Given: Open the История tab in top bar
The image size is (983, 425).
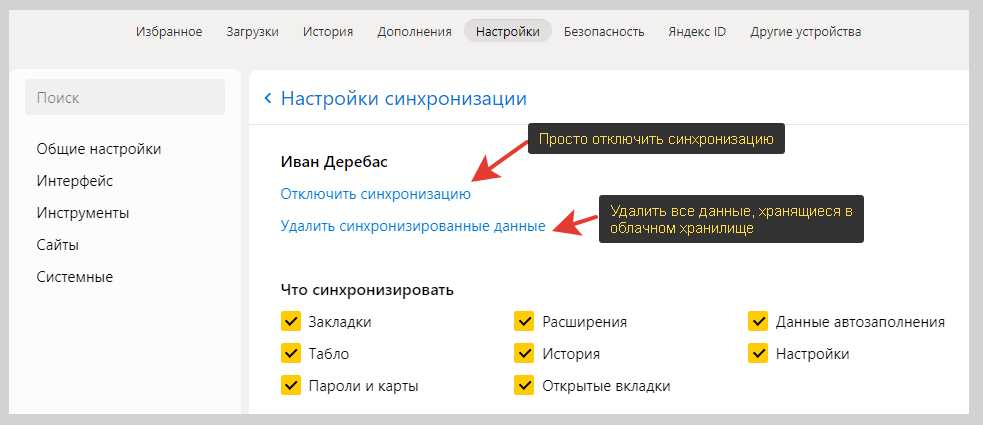Looking at the screenshot, I should [328, 31].
